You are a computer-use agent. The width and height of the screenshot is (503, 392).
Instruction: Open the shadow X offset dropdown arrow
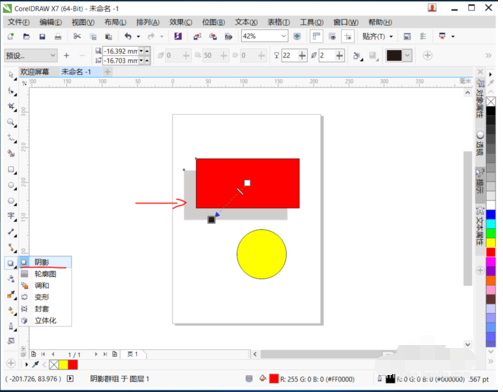(x=141, y=51)
